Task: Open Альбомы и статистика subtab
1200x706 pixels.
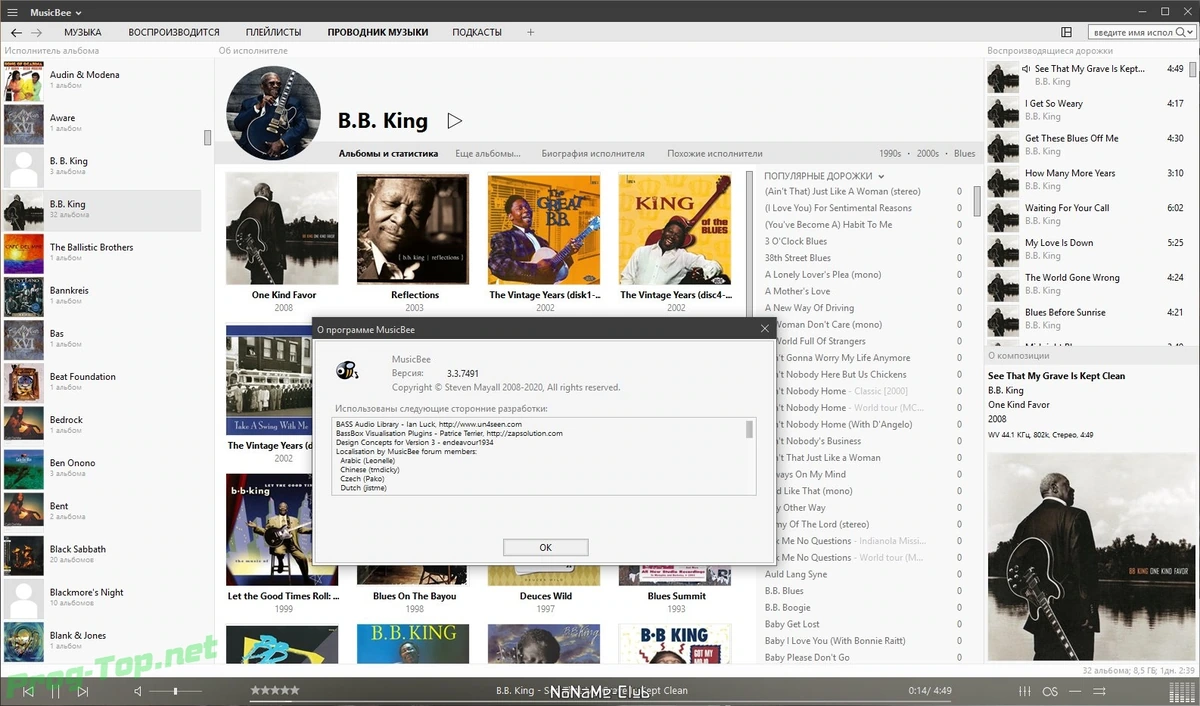Action: coord(389,154)
